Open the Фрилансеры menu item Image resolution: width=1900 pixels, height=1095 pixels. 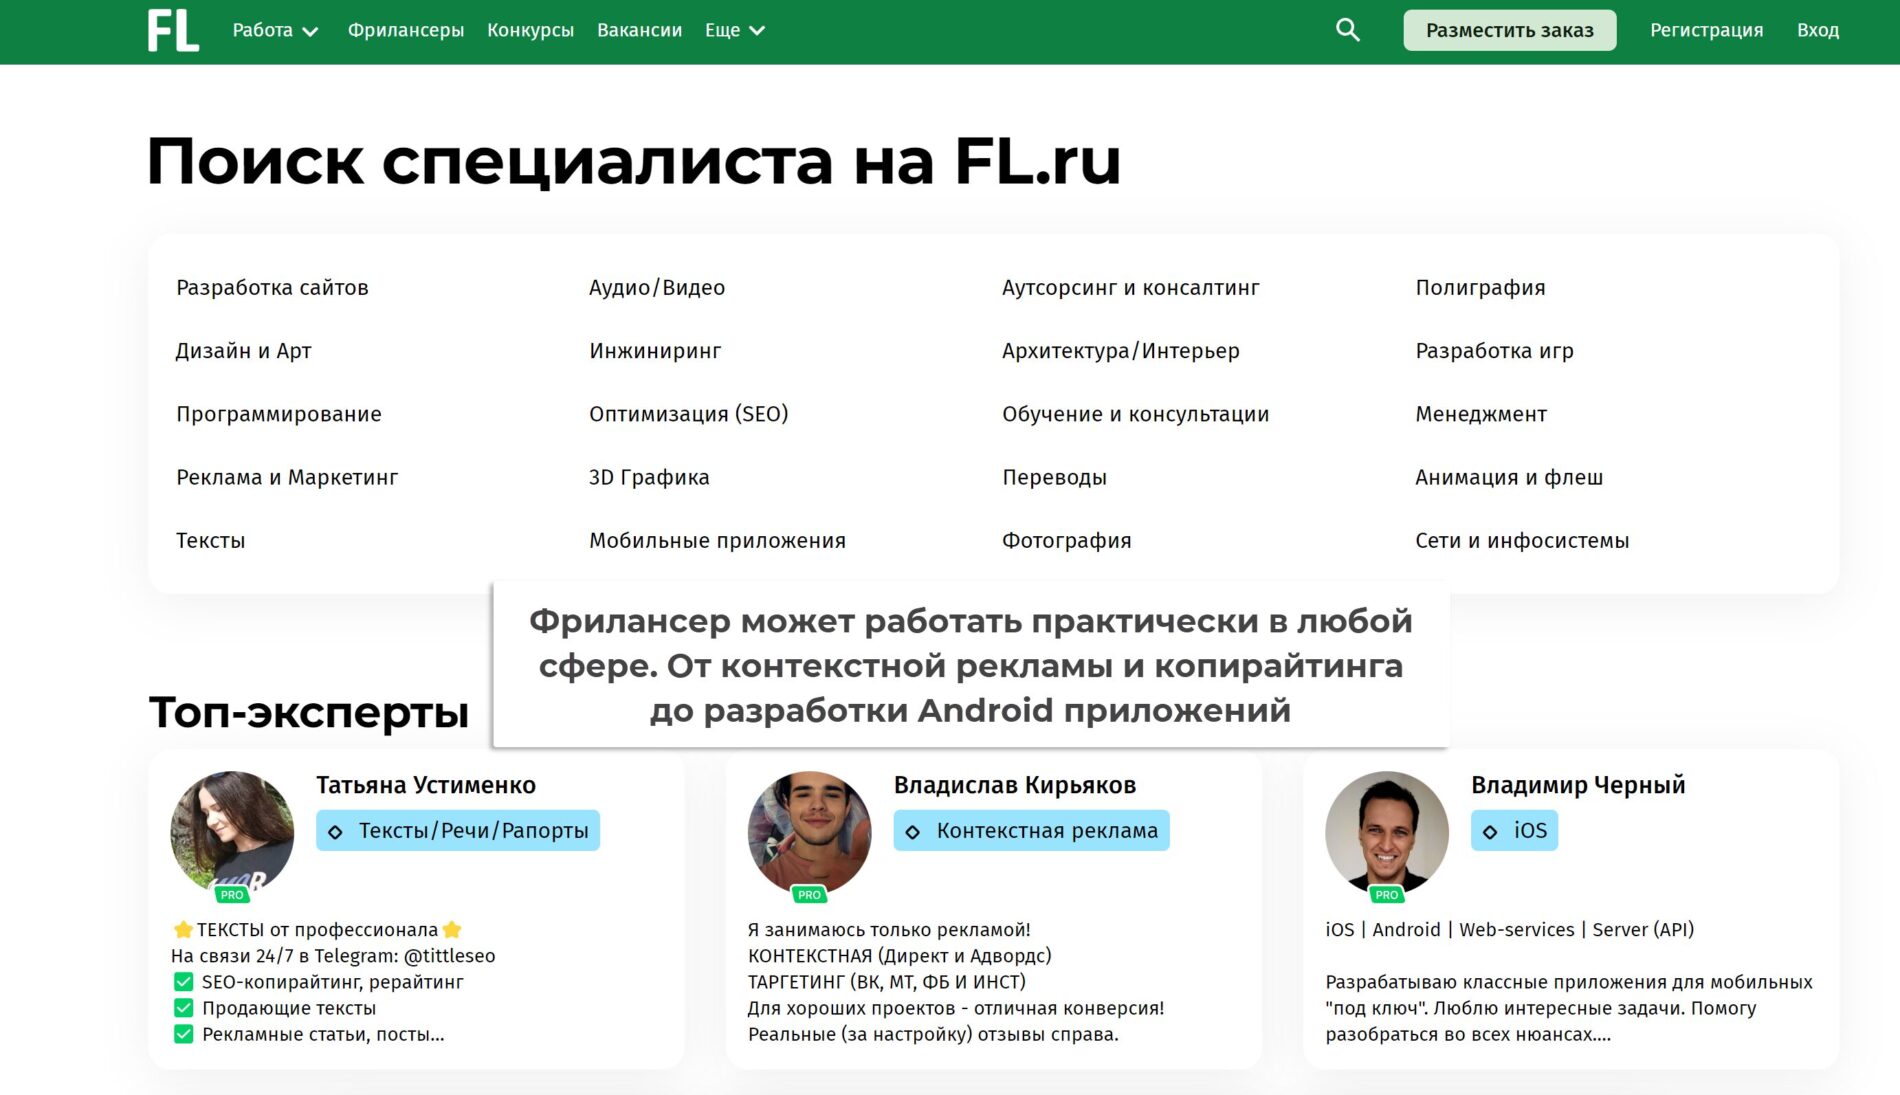405,31
